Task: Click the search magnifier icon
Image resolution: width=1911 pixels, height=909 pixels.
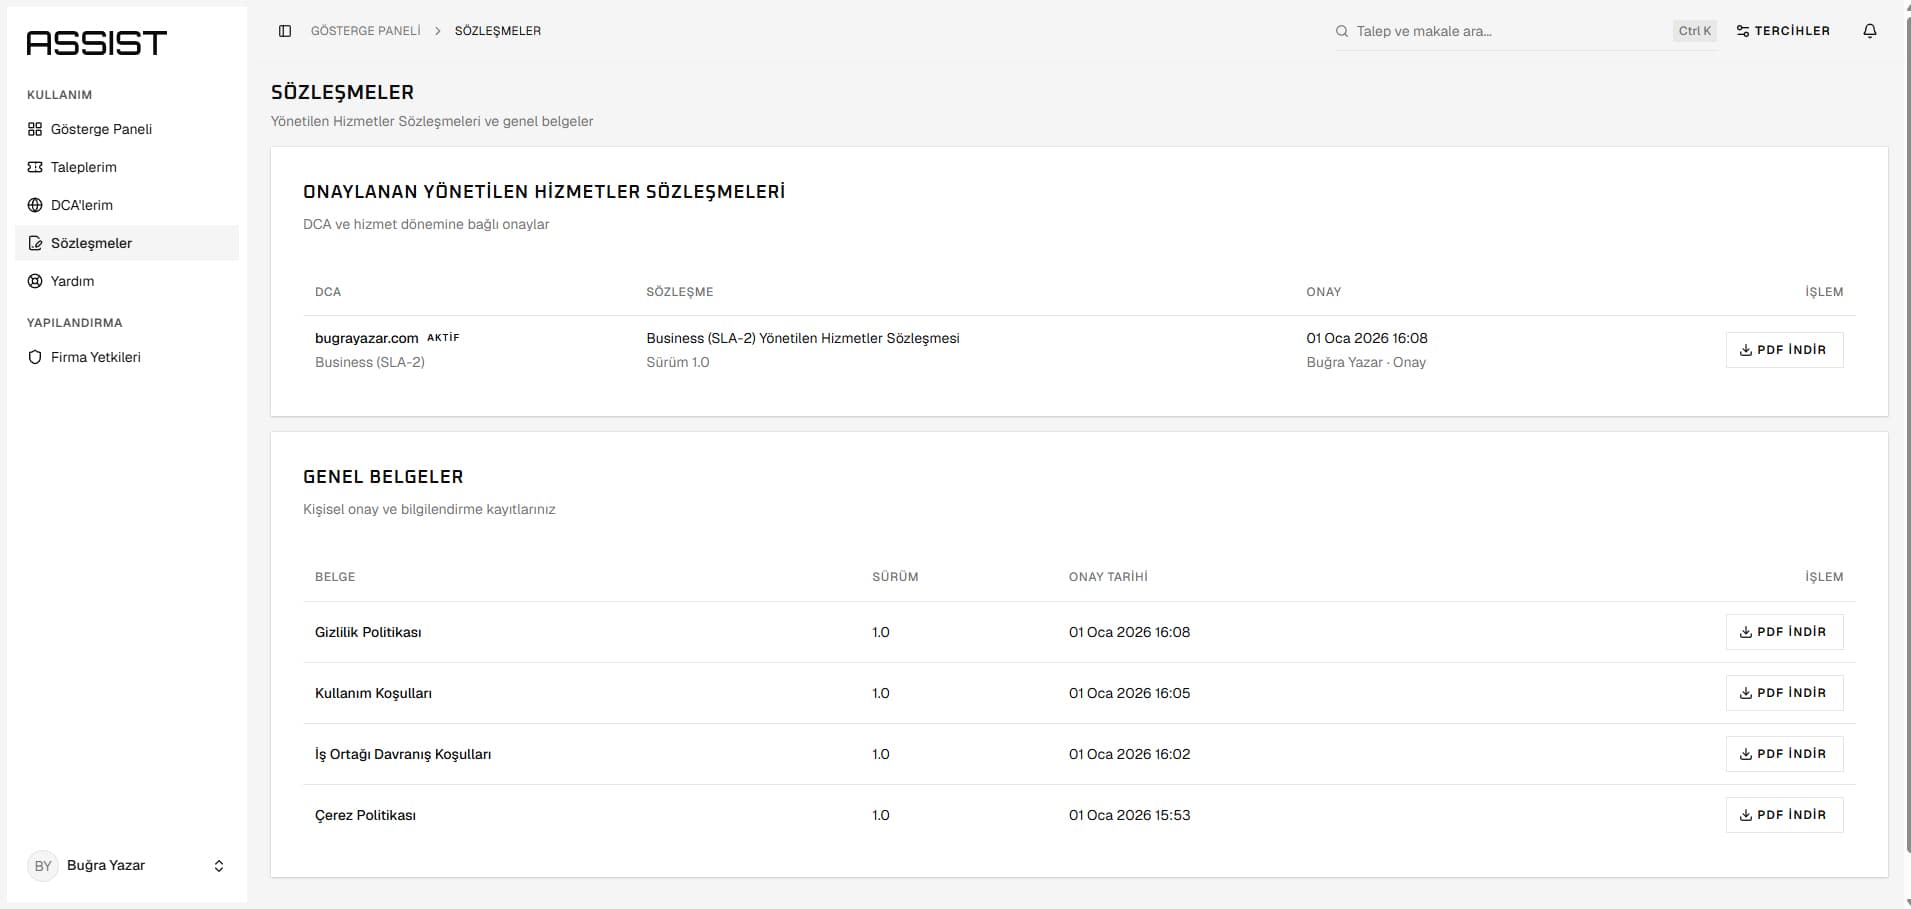Action: [x=1342, y=31]
